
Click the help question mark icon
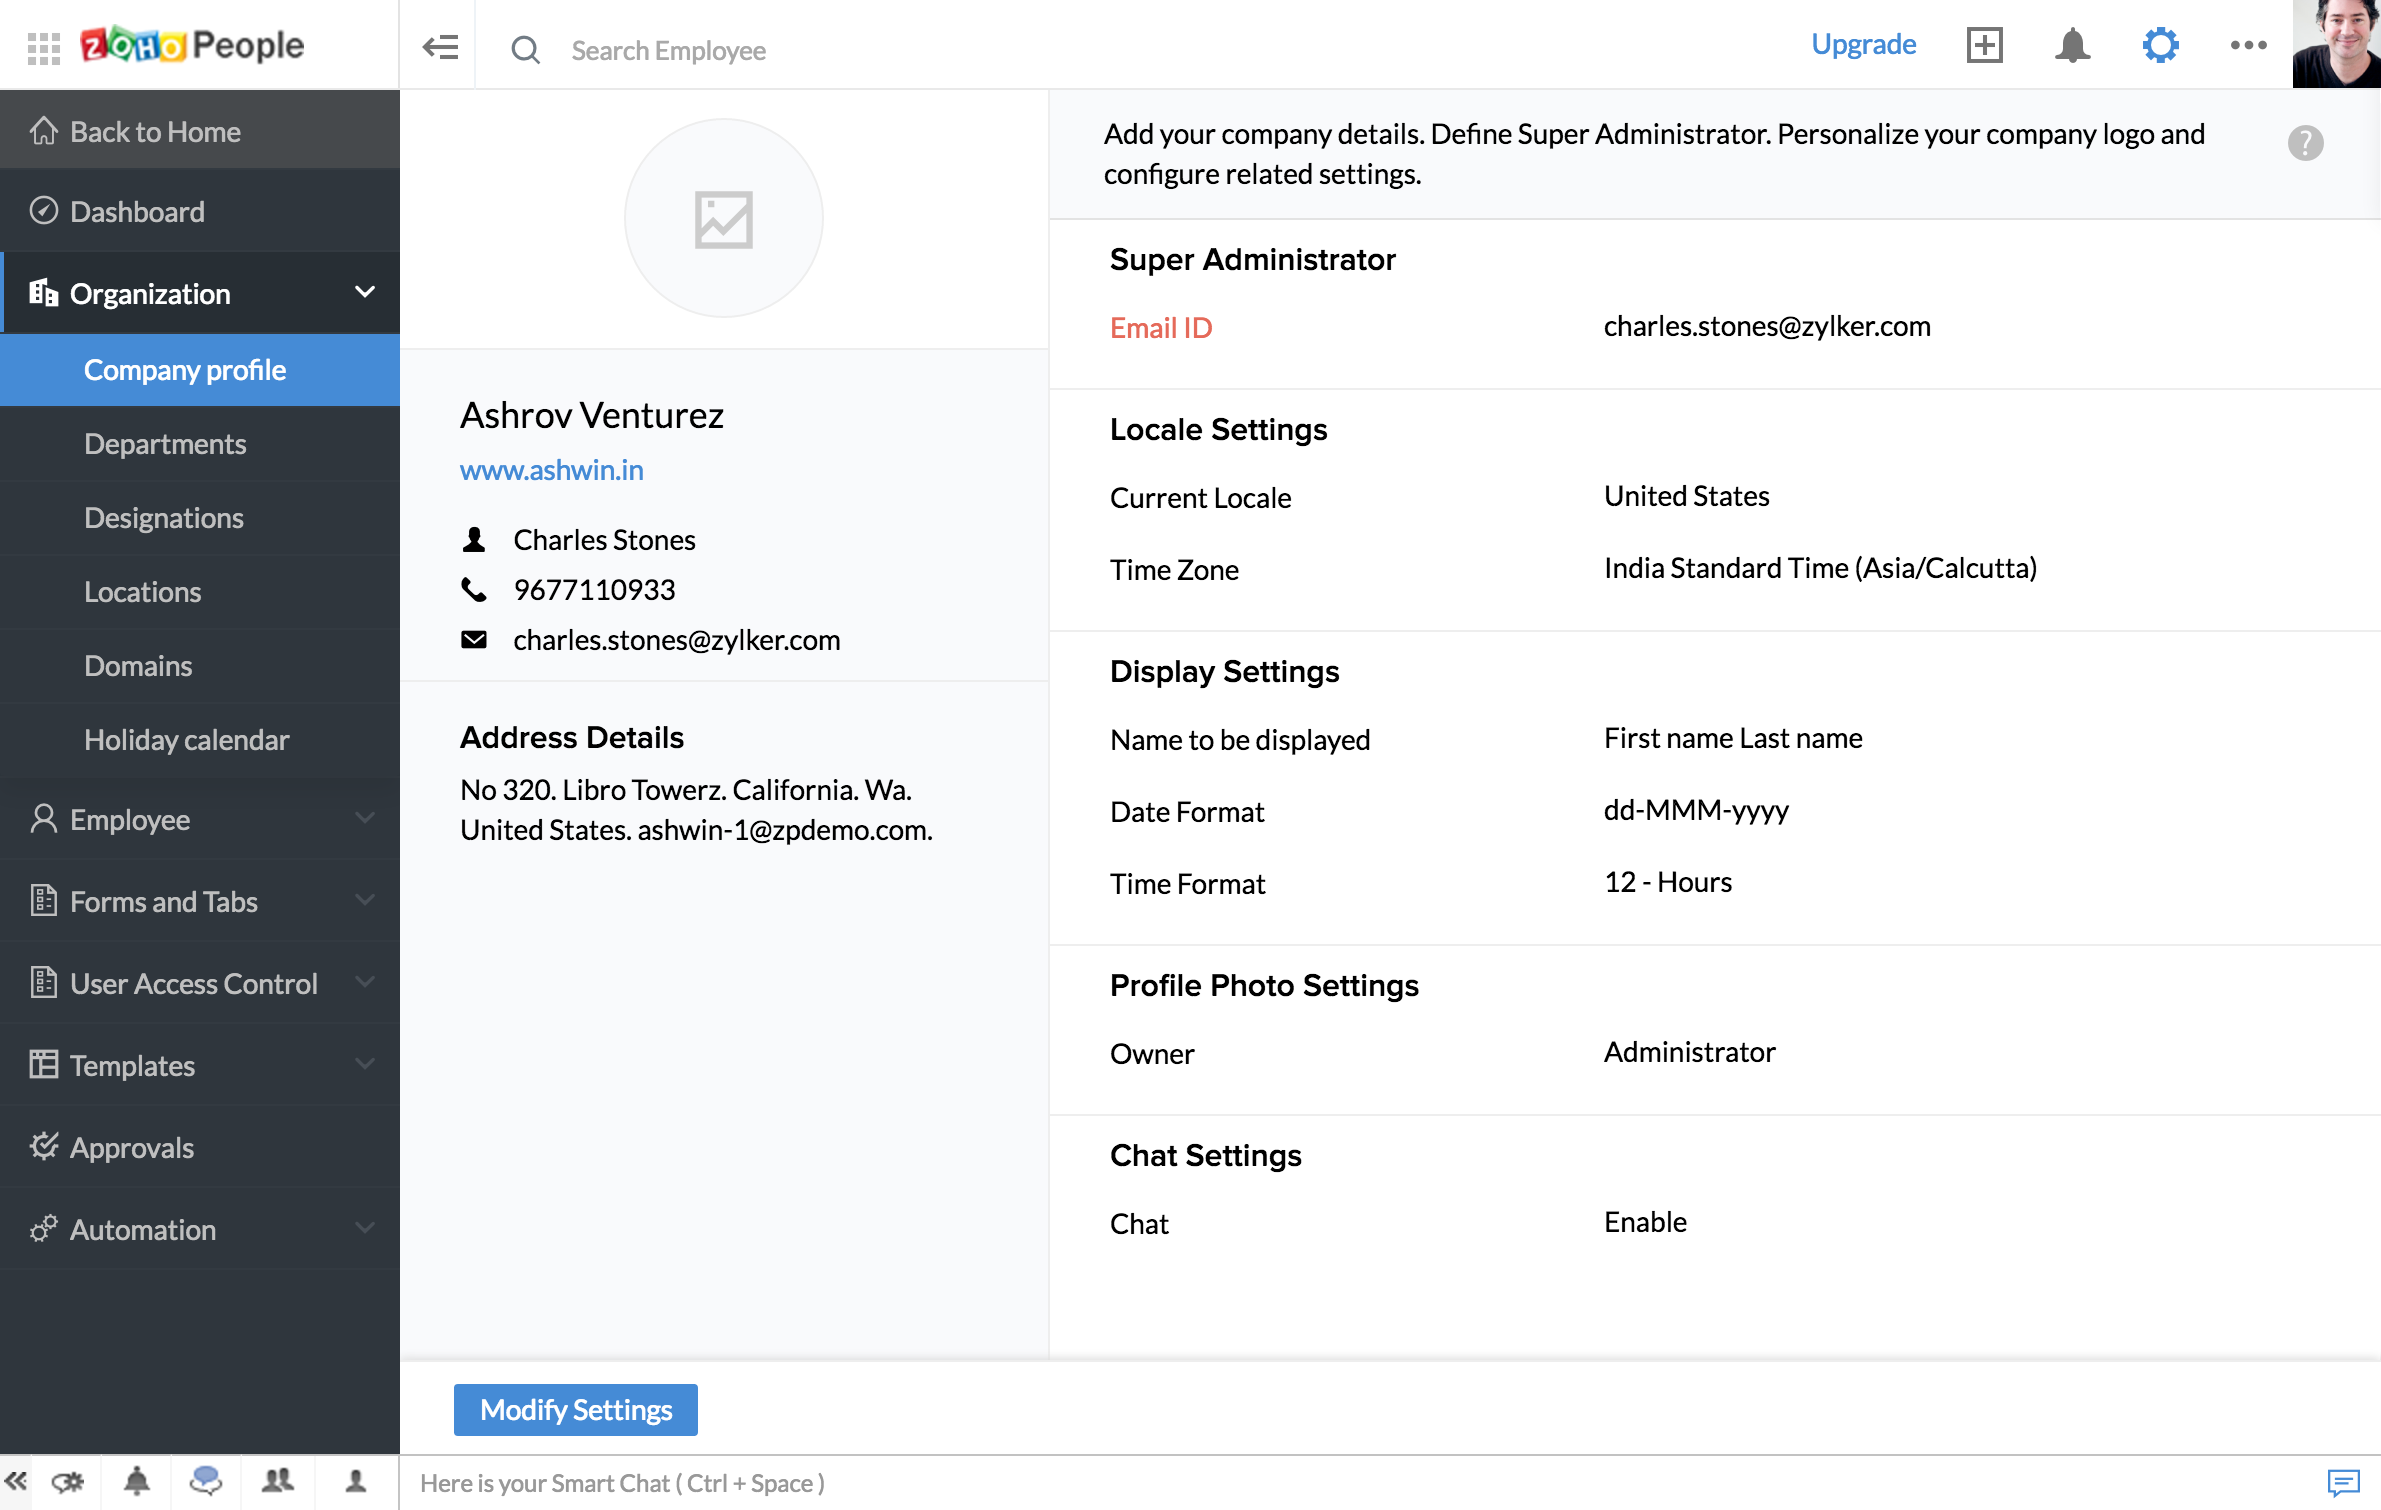pos(2305,143)
